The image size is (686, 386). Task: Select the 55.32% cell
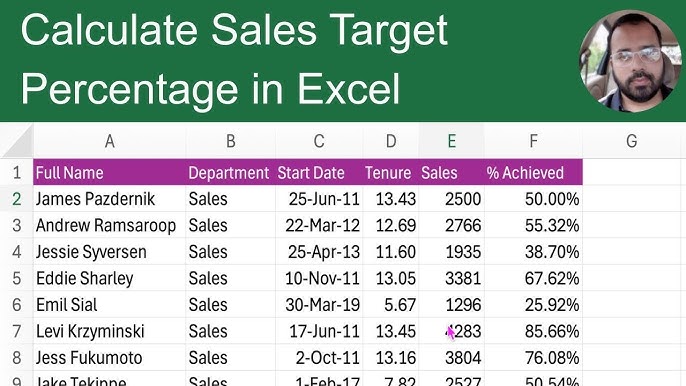coord(533,225)
